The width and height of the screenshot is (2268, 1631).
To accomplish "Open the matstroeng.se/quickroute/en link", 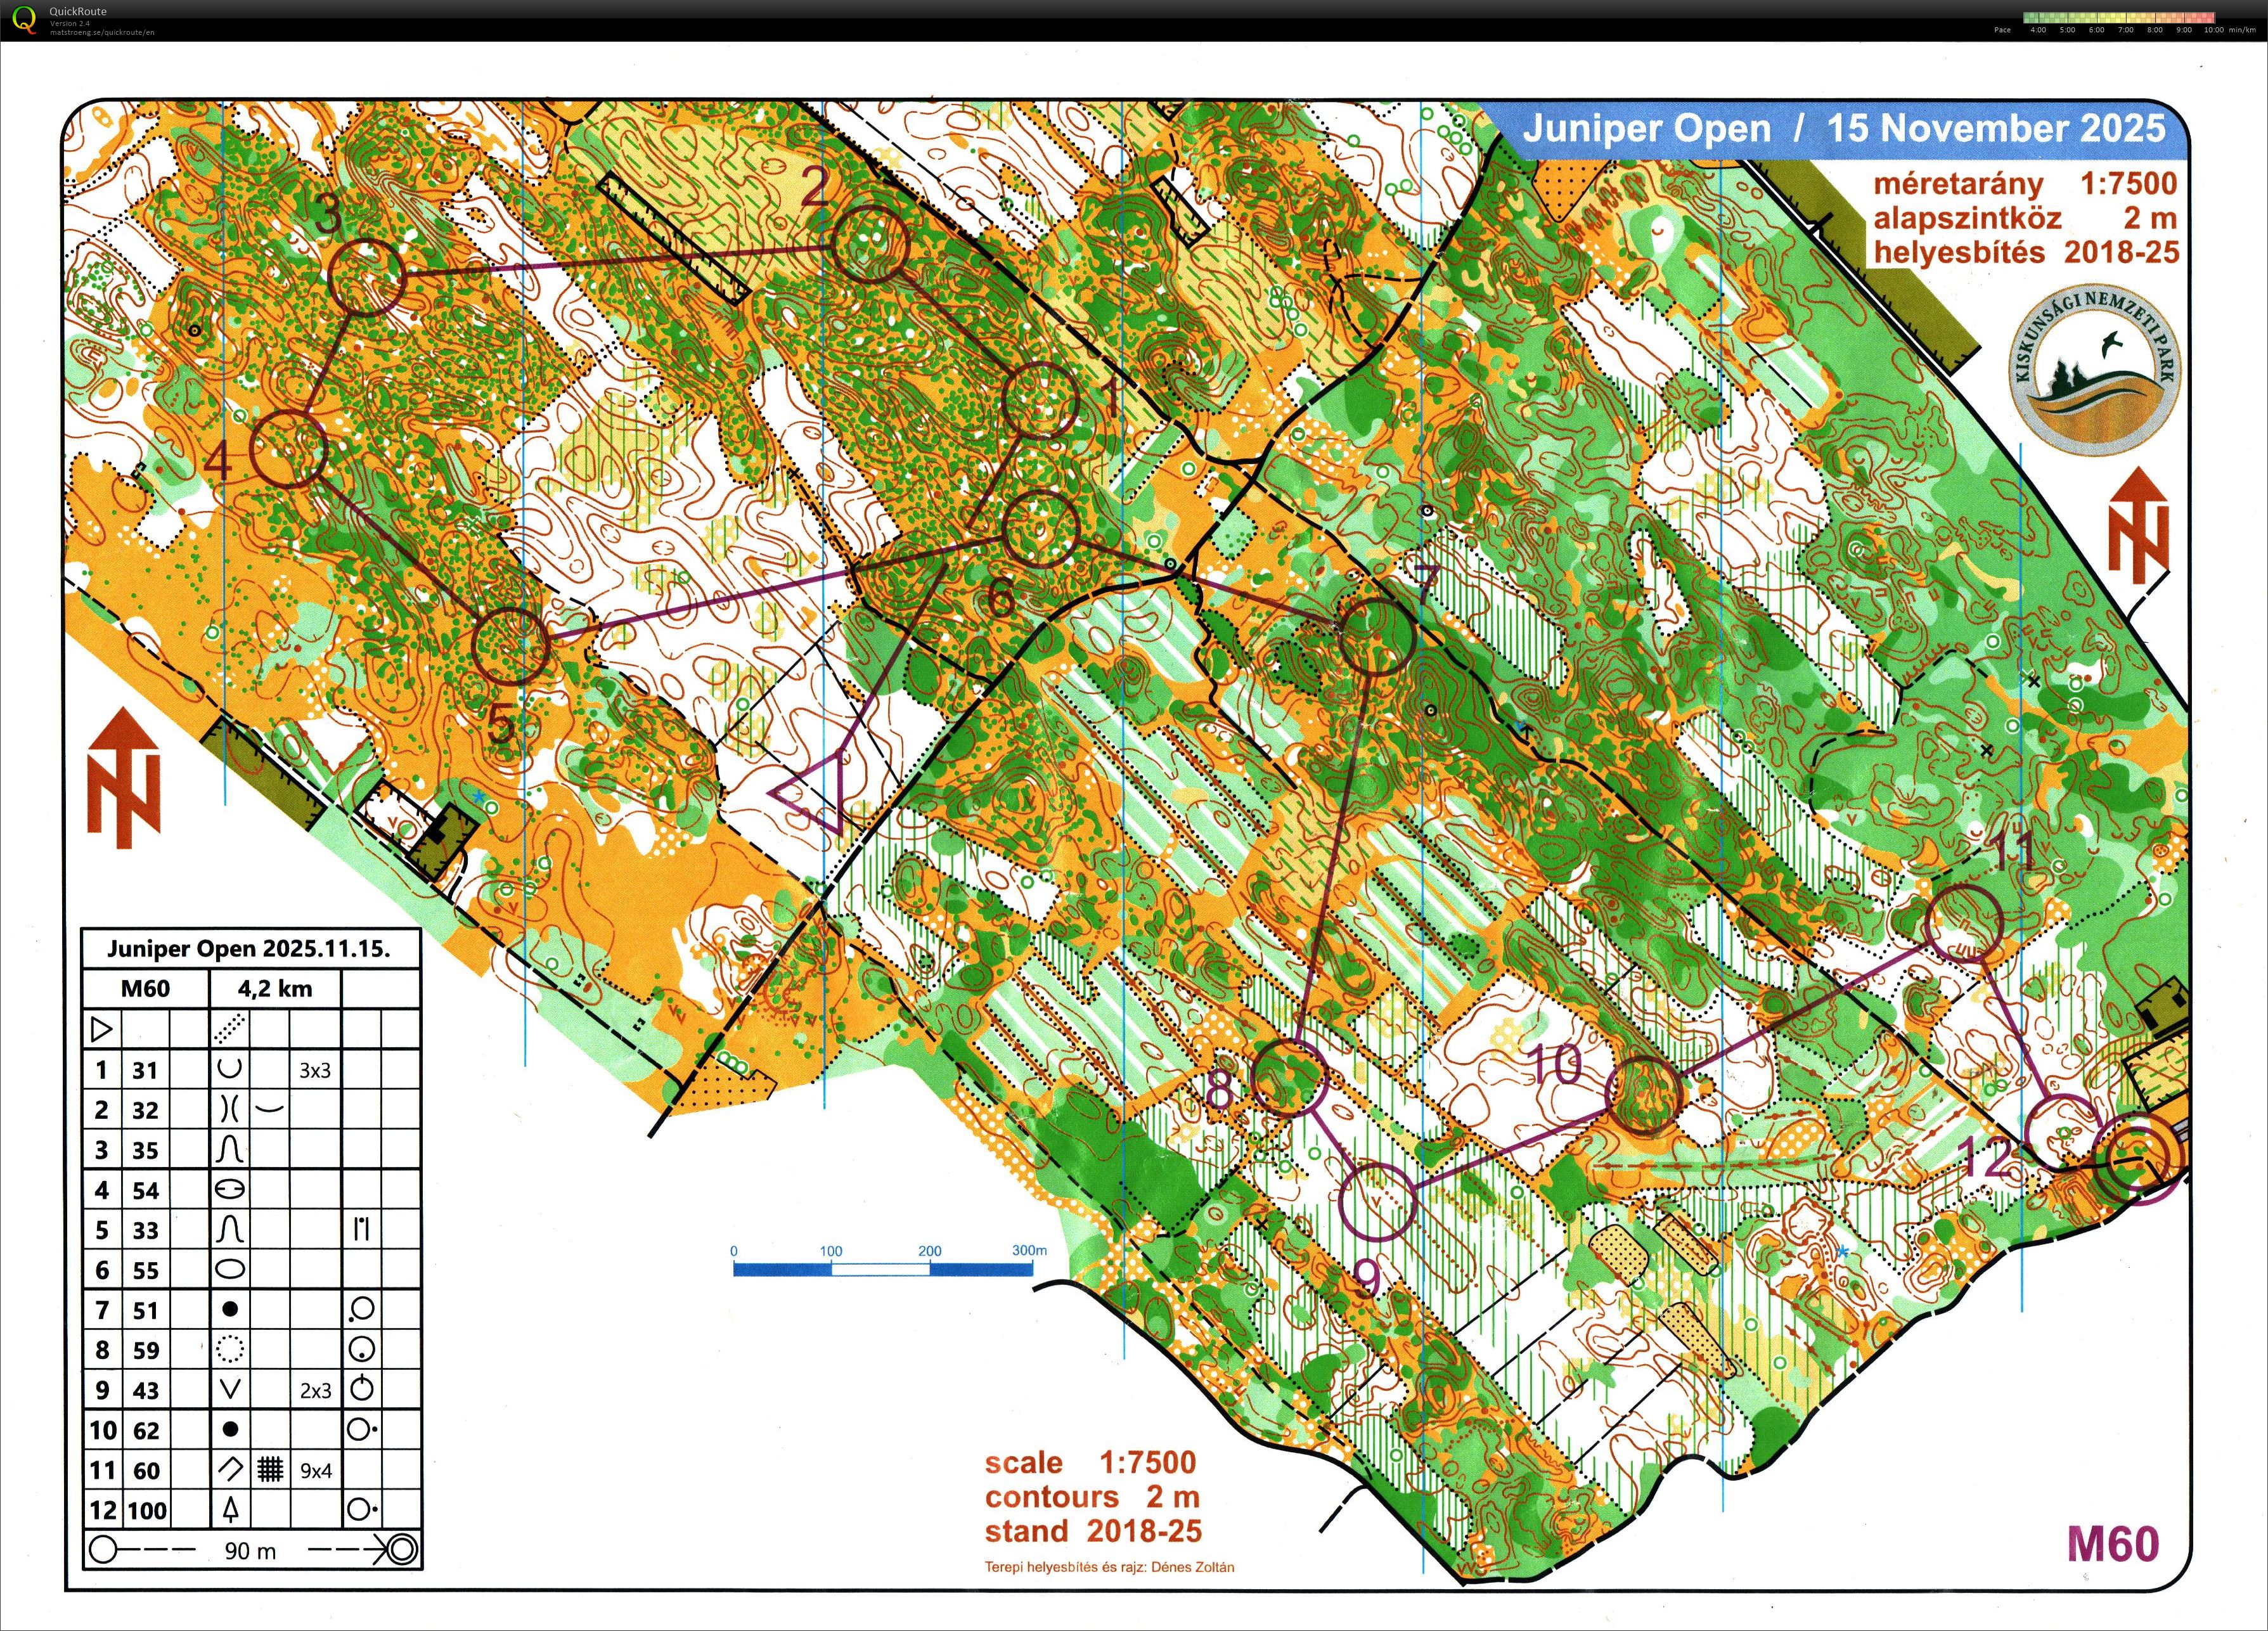I will point(102,32).
